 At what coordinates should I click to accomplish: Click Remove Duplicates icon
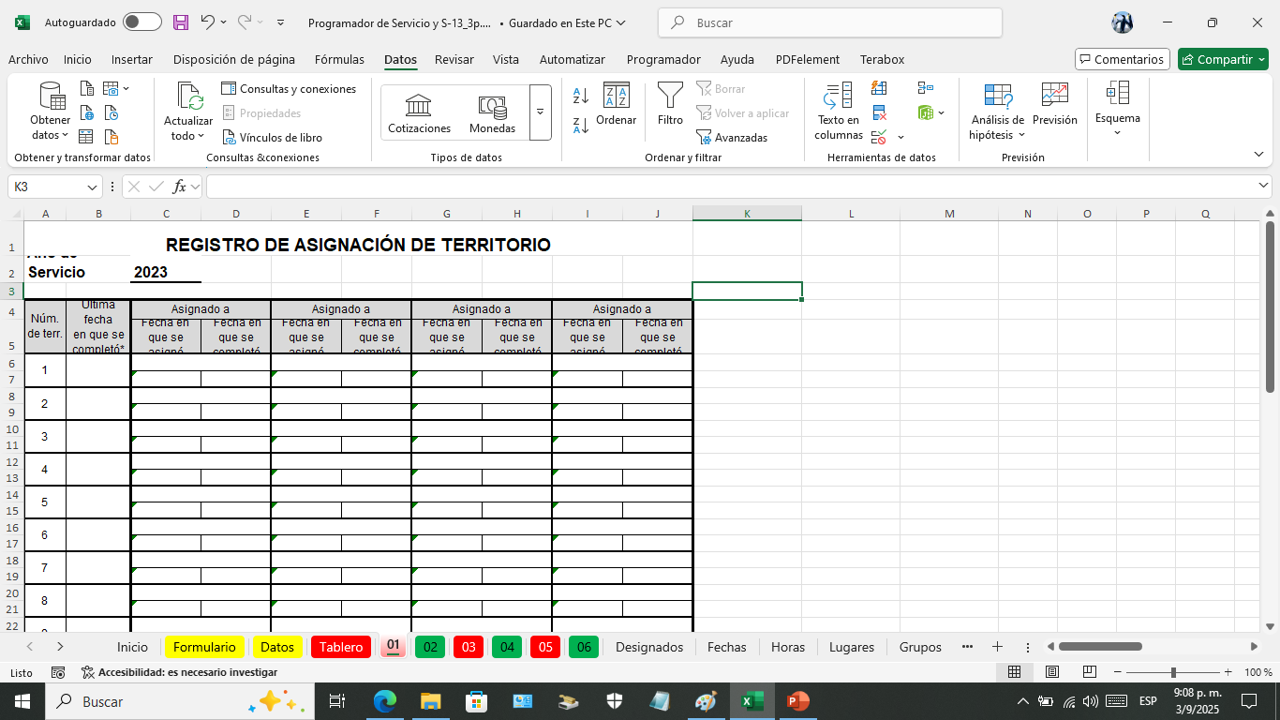[x=879, y=113]
